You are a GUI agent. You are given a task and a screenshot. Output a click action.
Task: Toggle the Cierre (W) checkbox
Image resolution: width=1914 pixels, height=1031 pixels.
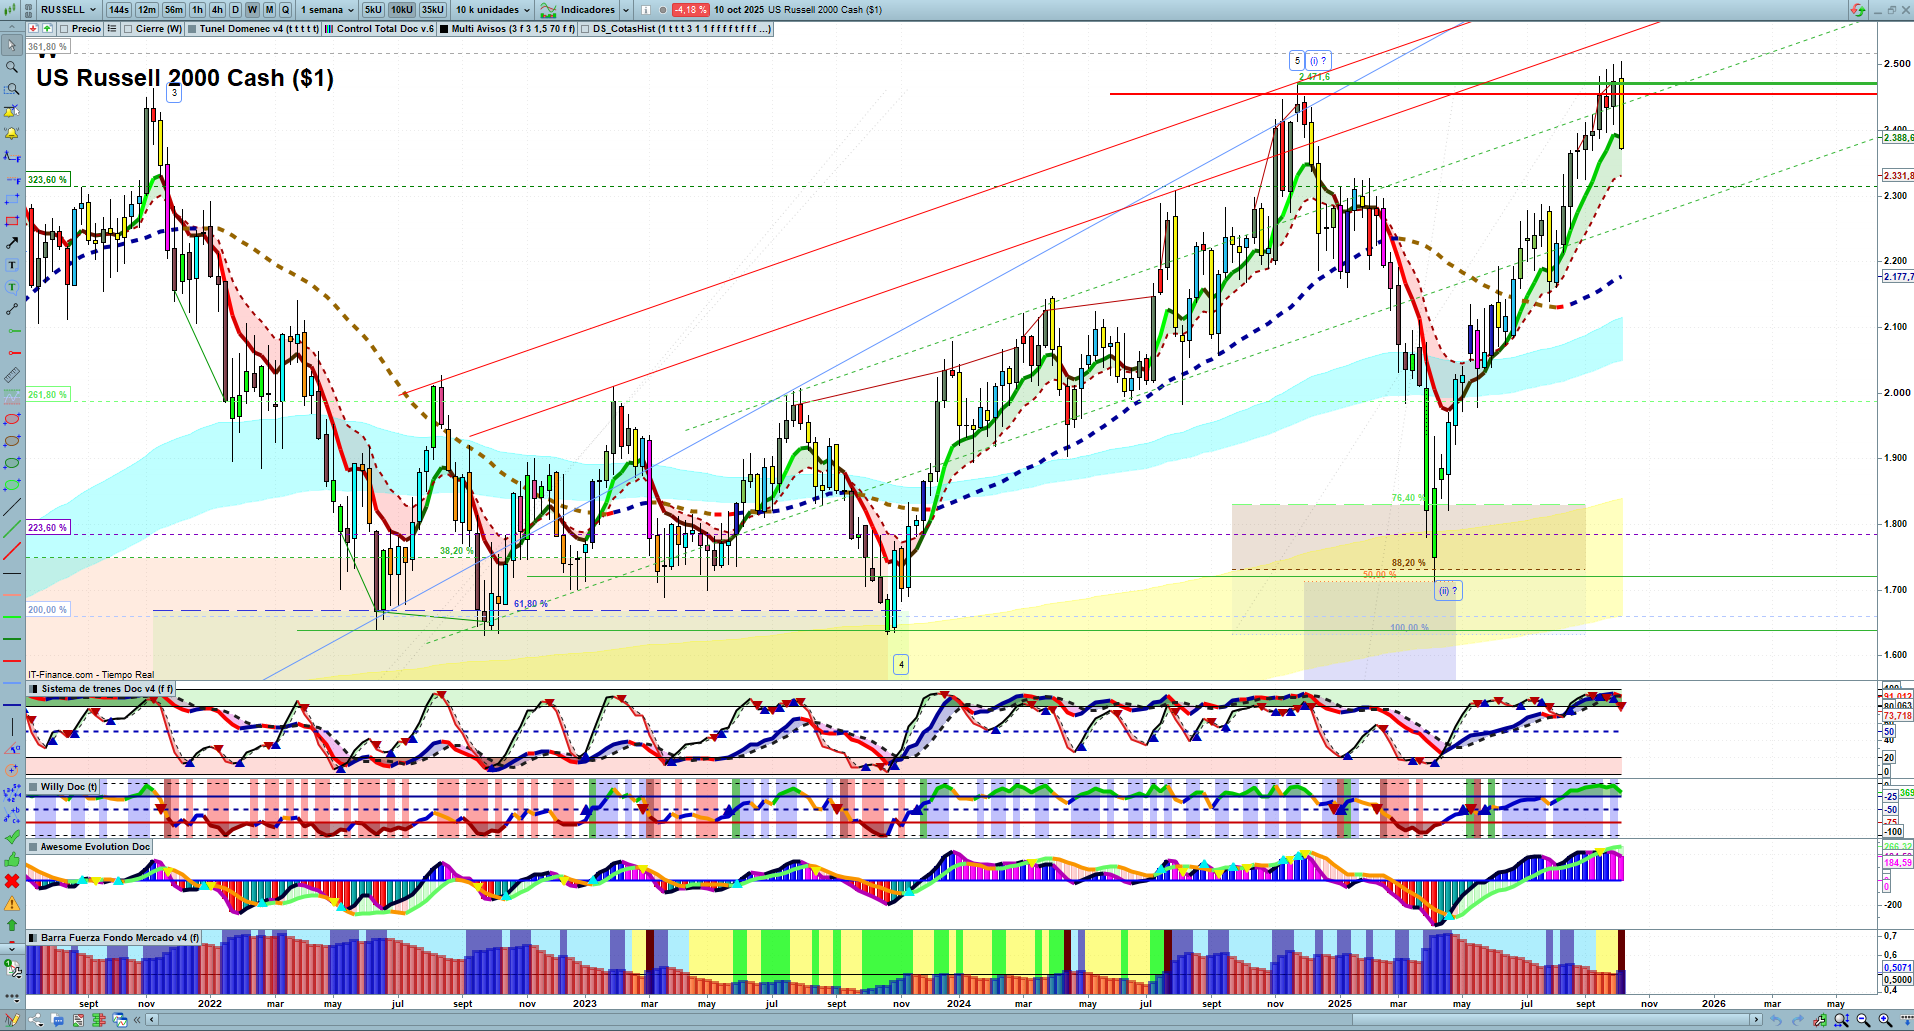point(128,29)
